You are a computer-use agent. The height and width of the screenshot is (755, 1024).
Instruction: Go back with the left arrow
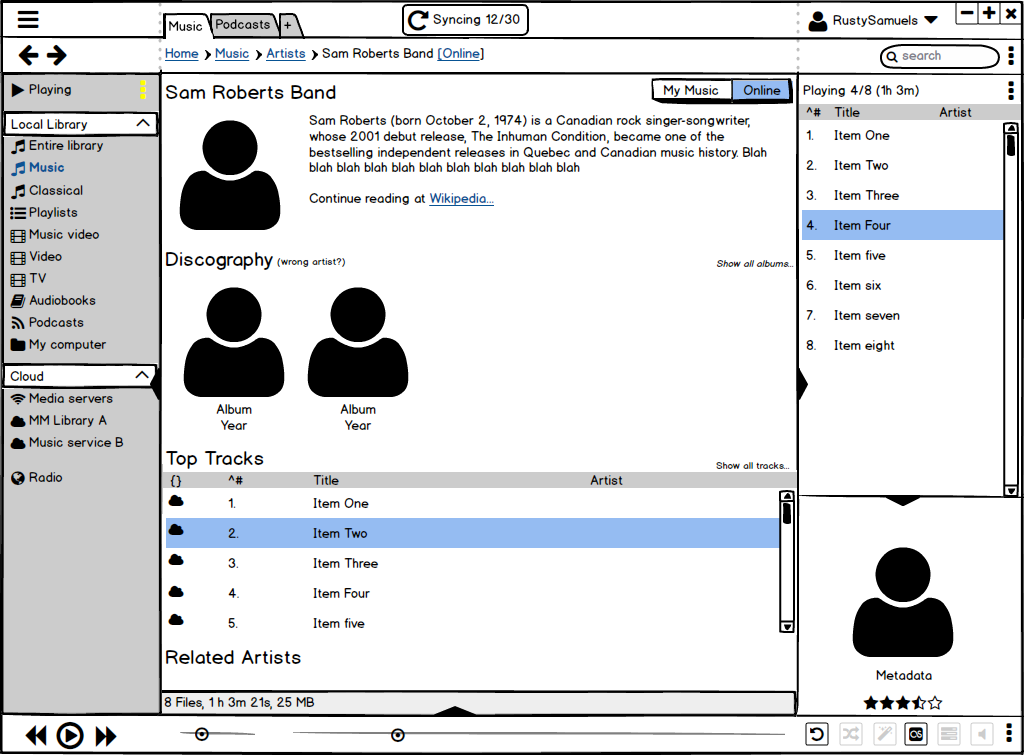click(29, 56)
